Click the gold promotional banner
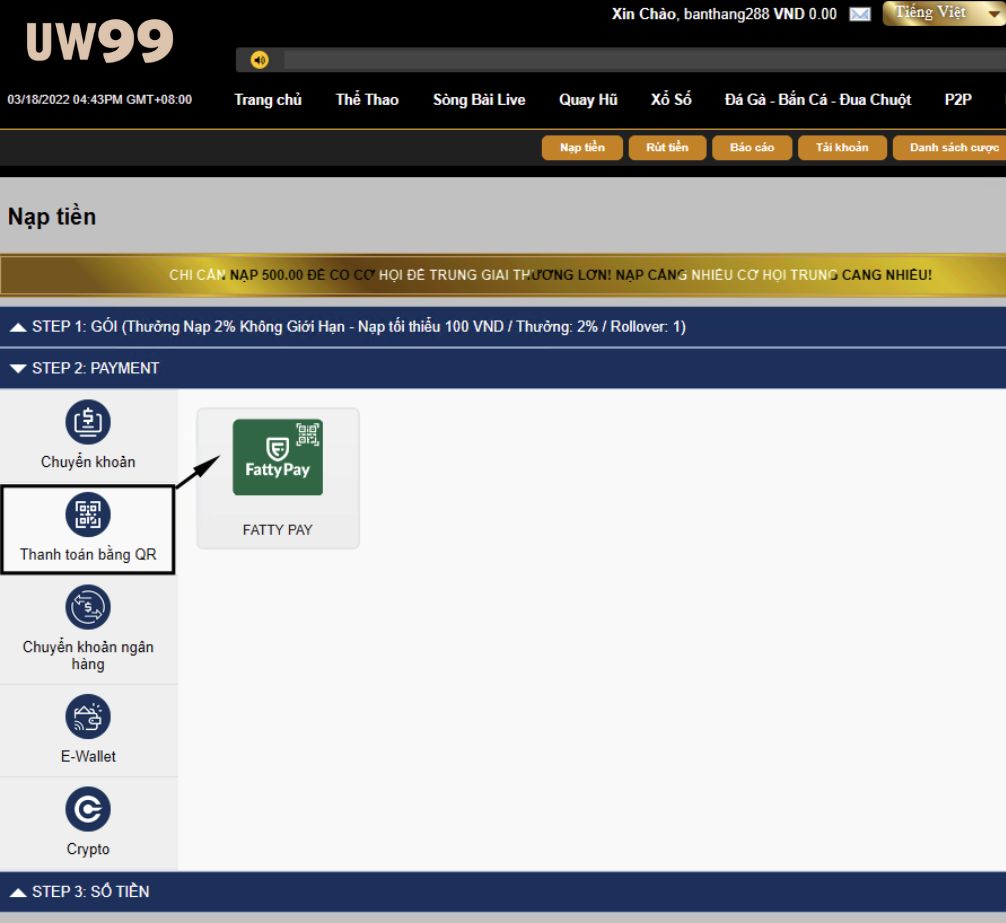This screenshot has height=923, width=1006. (x=502, y=275)
